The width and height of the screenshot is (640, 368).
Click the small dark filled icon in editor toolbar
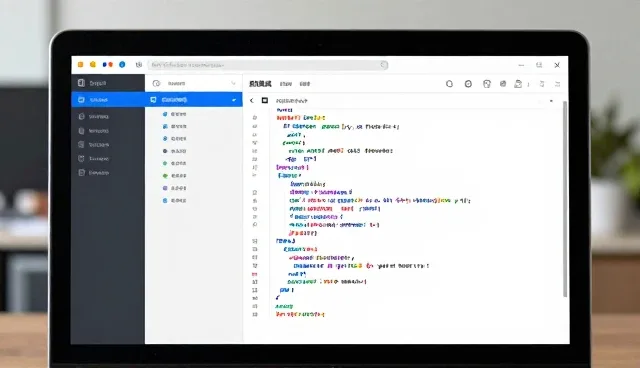pos(503,84)
